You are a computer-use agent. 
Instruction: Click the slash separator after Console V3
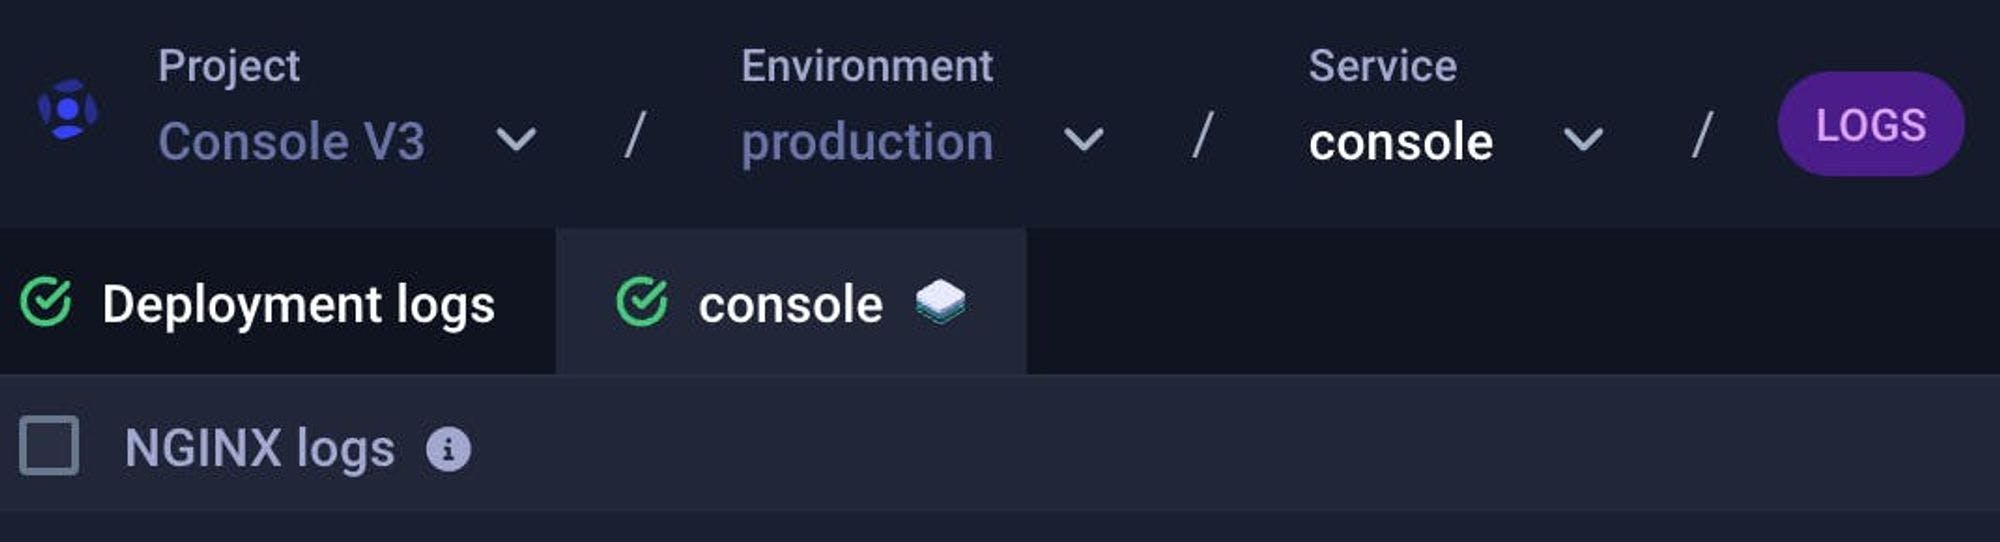pyautogui.click(x=634, y=134)
